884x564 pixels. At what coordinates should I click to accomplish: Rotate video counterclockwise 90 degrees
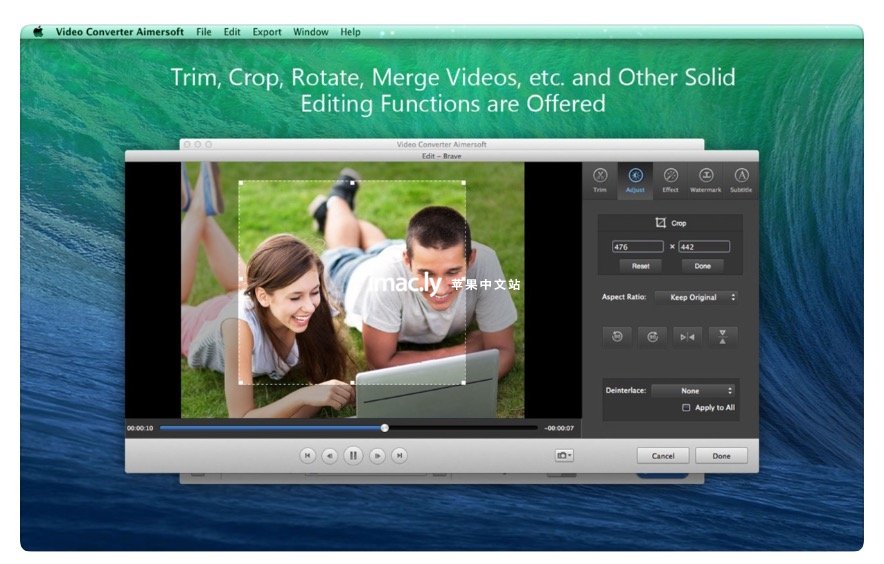tap(617, 337)
